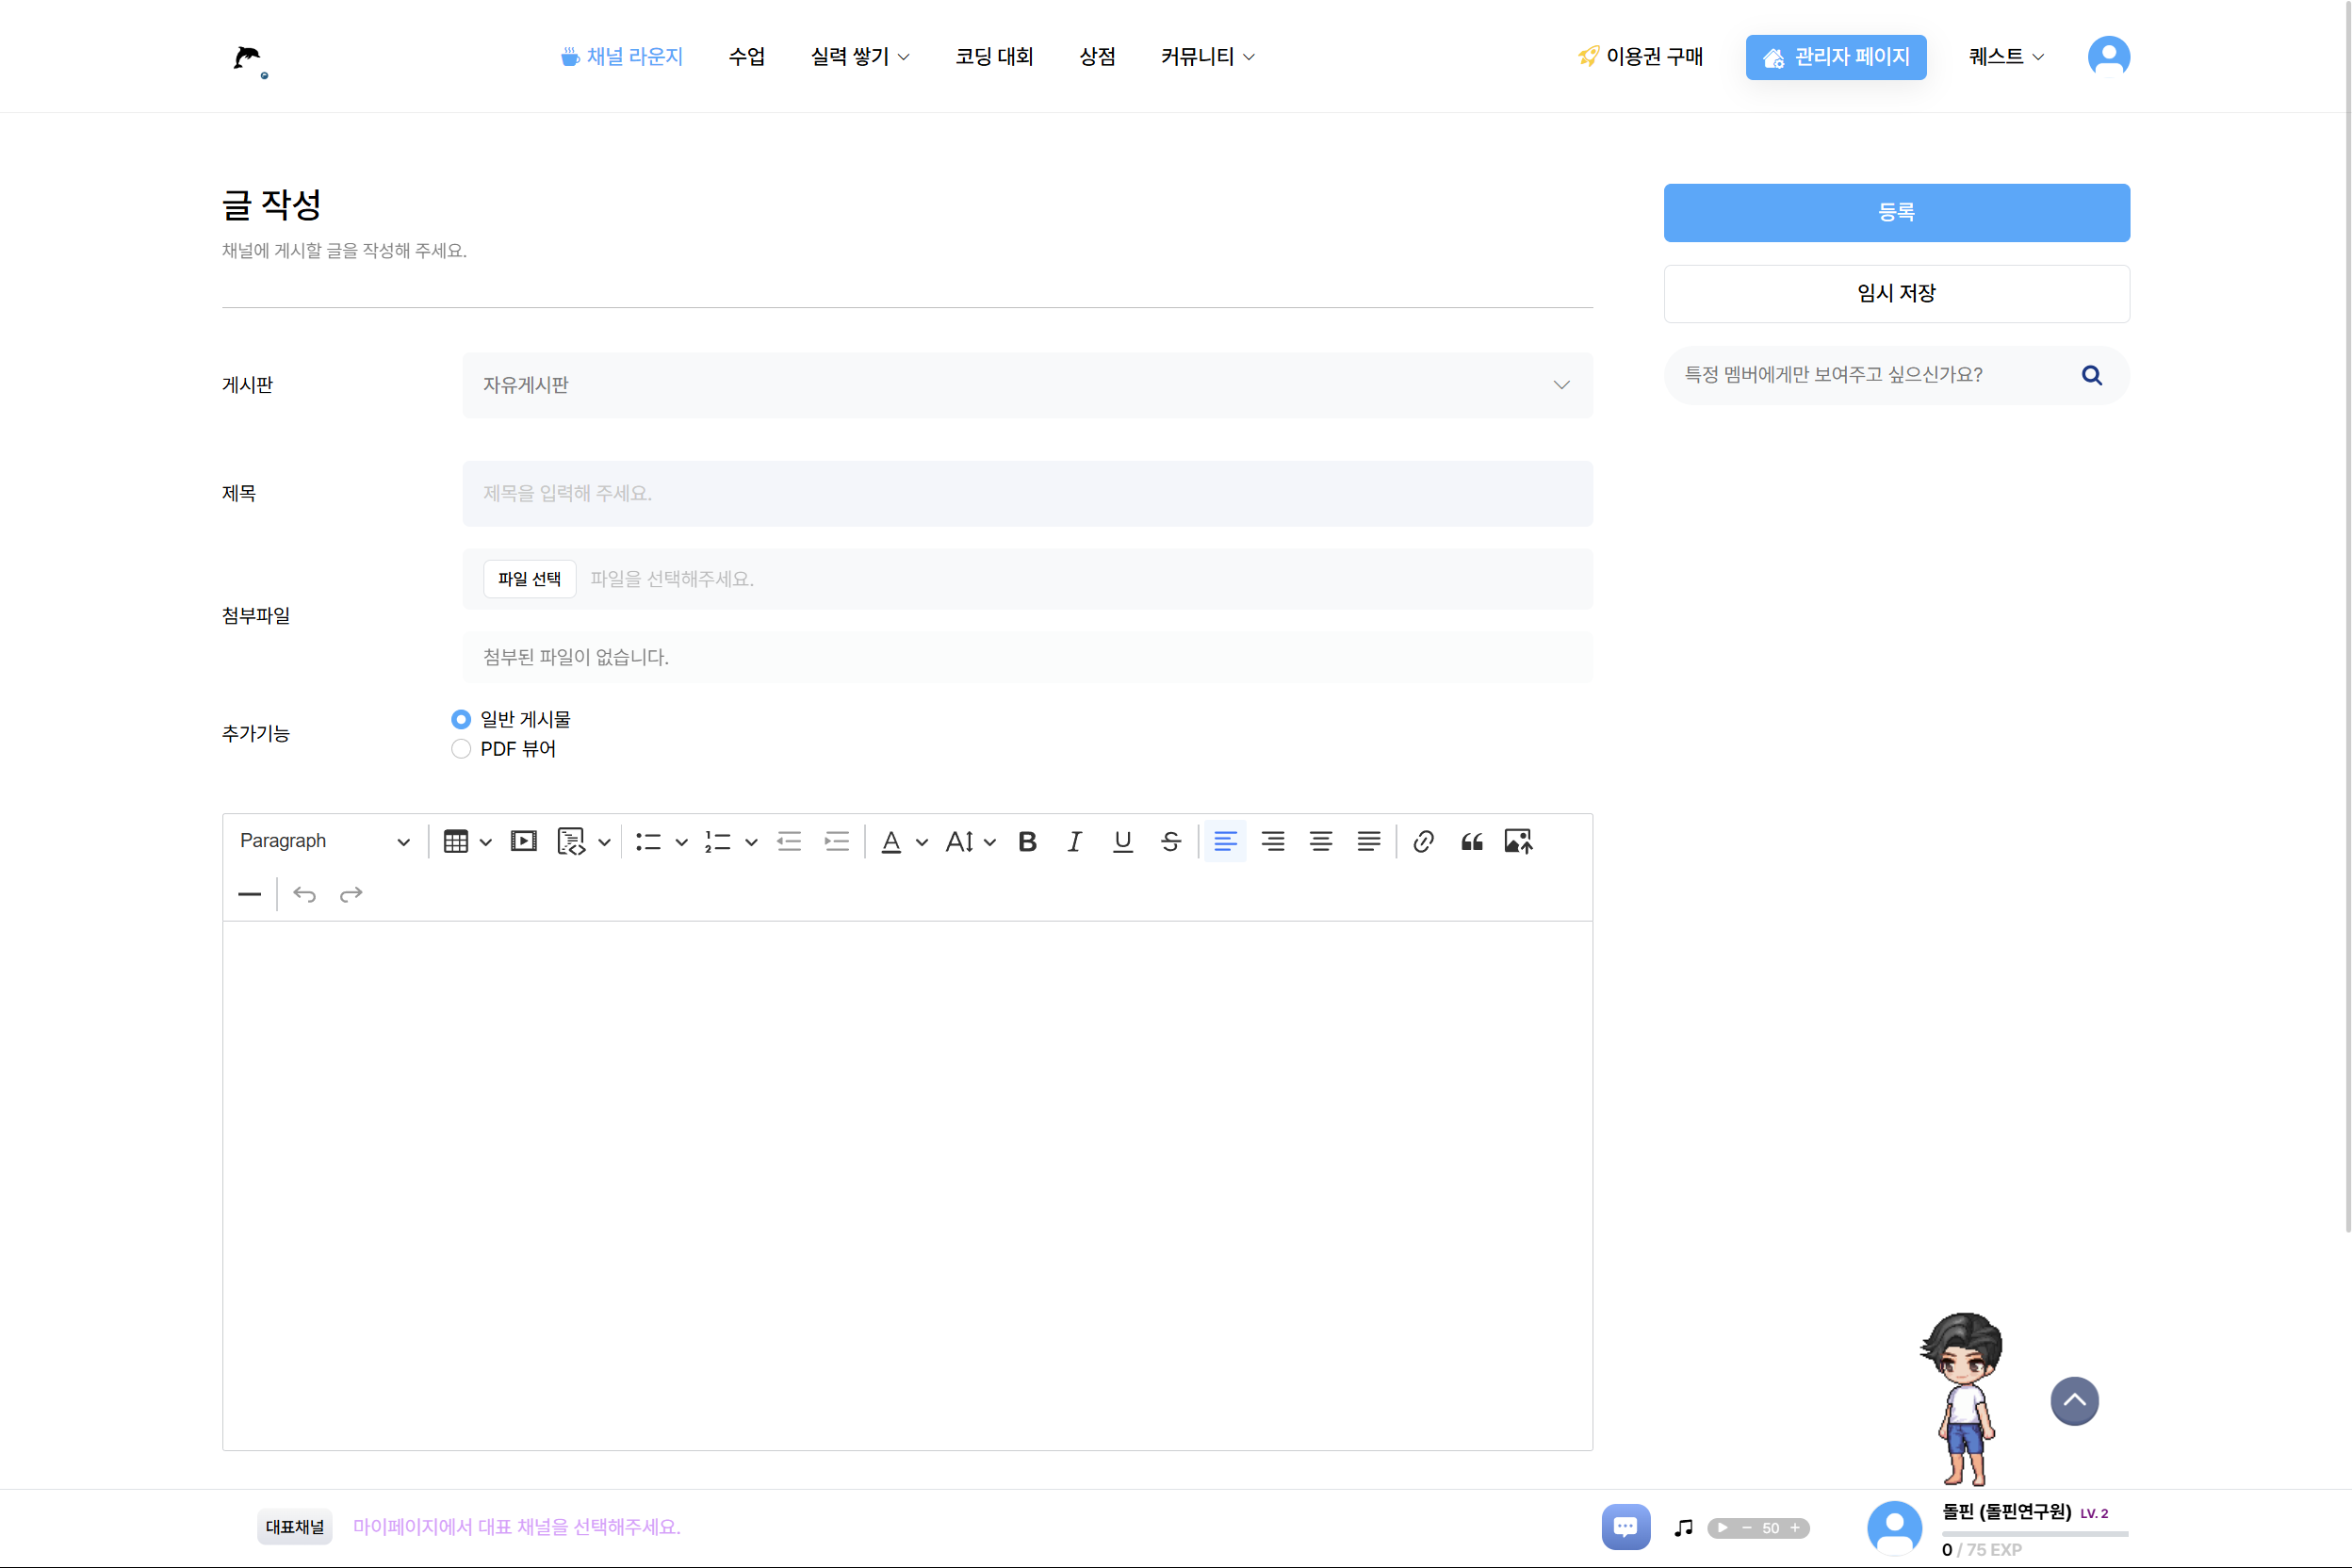Toggle italic text formatting

pos(1074,842)
